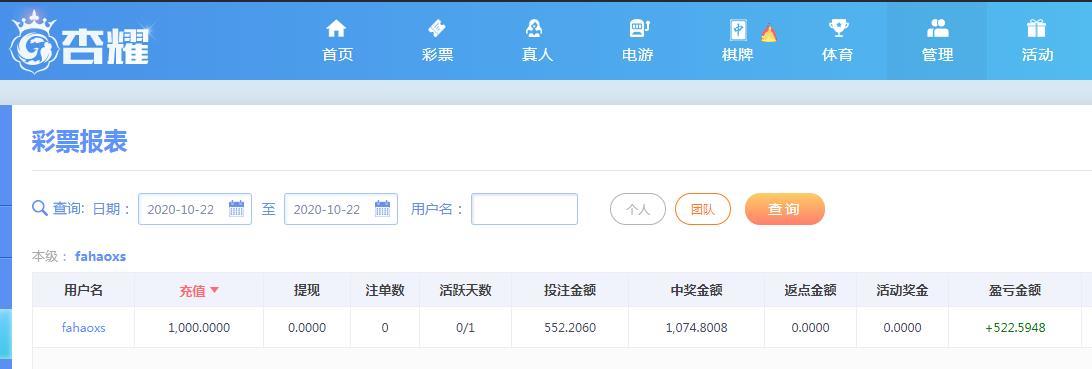Viewport: 1092px width, 369px height.
Task: Open the 管理 people icon
Action: click(x=937, y=29)
